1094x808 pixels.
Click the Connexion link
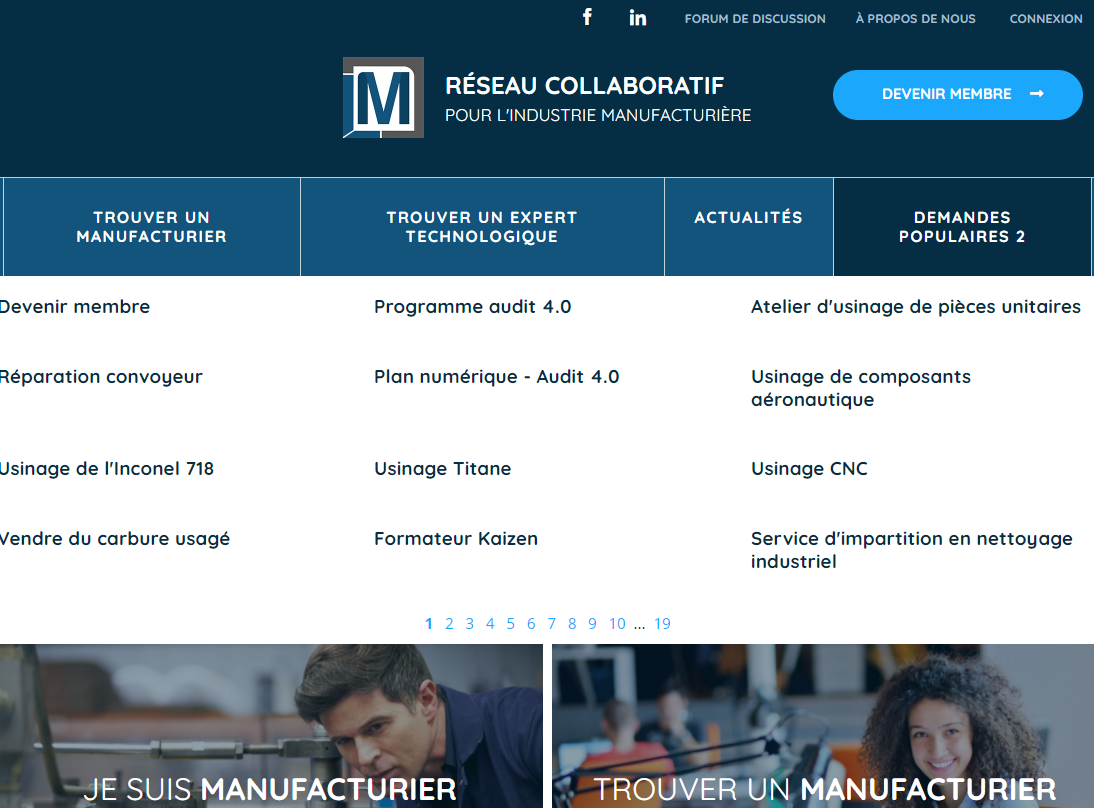(1045, 19)
